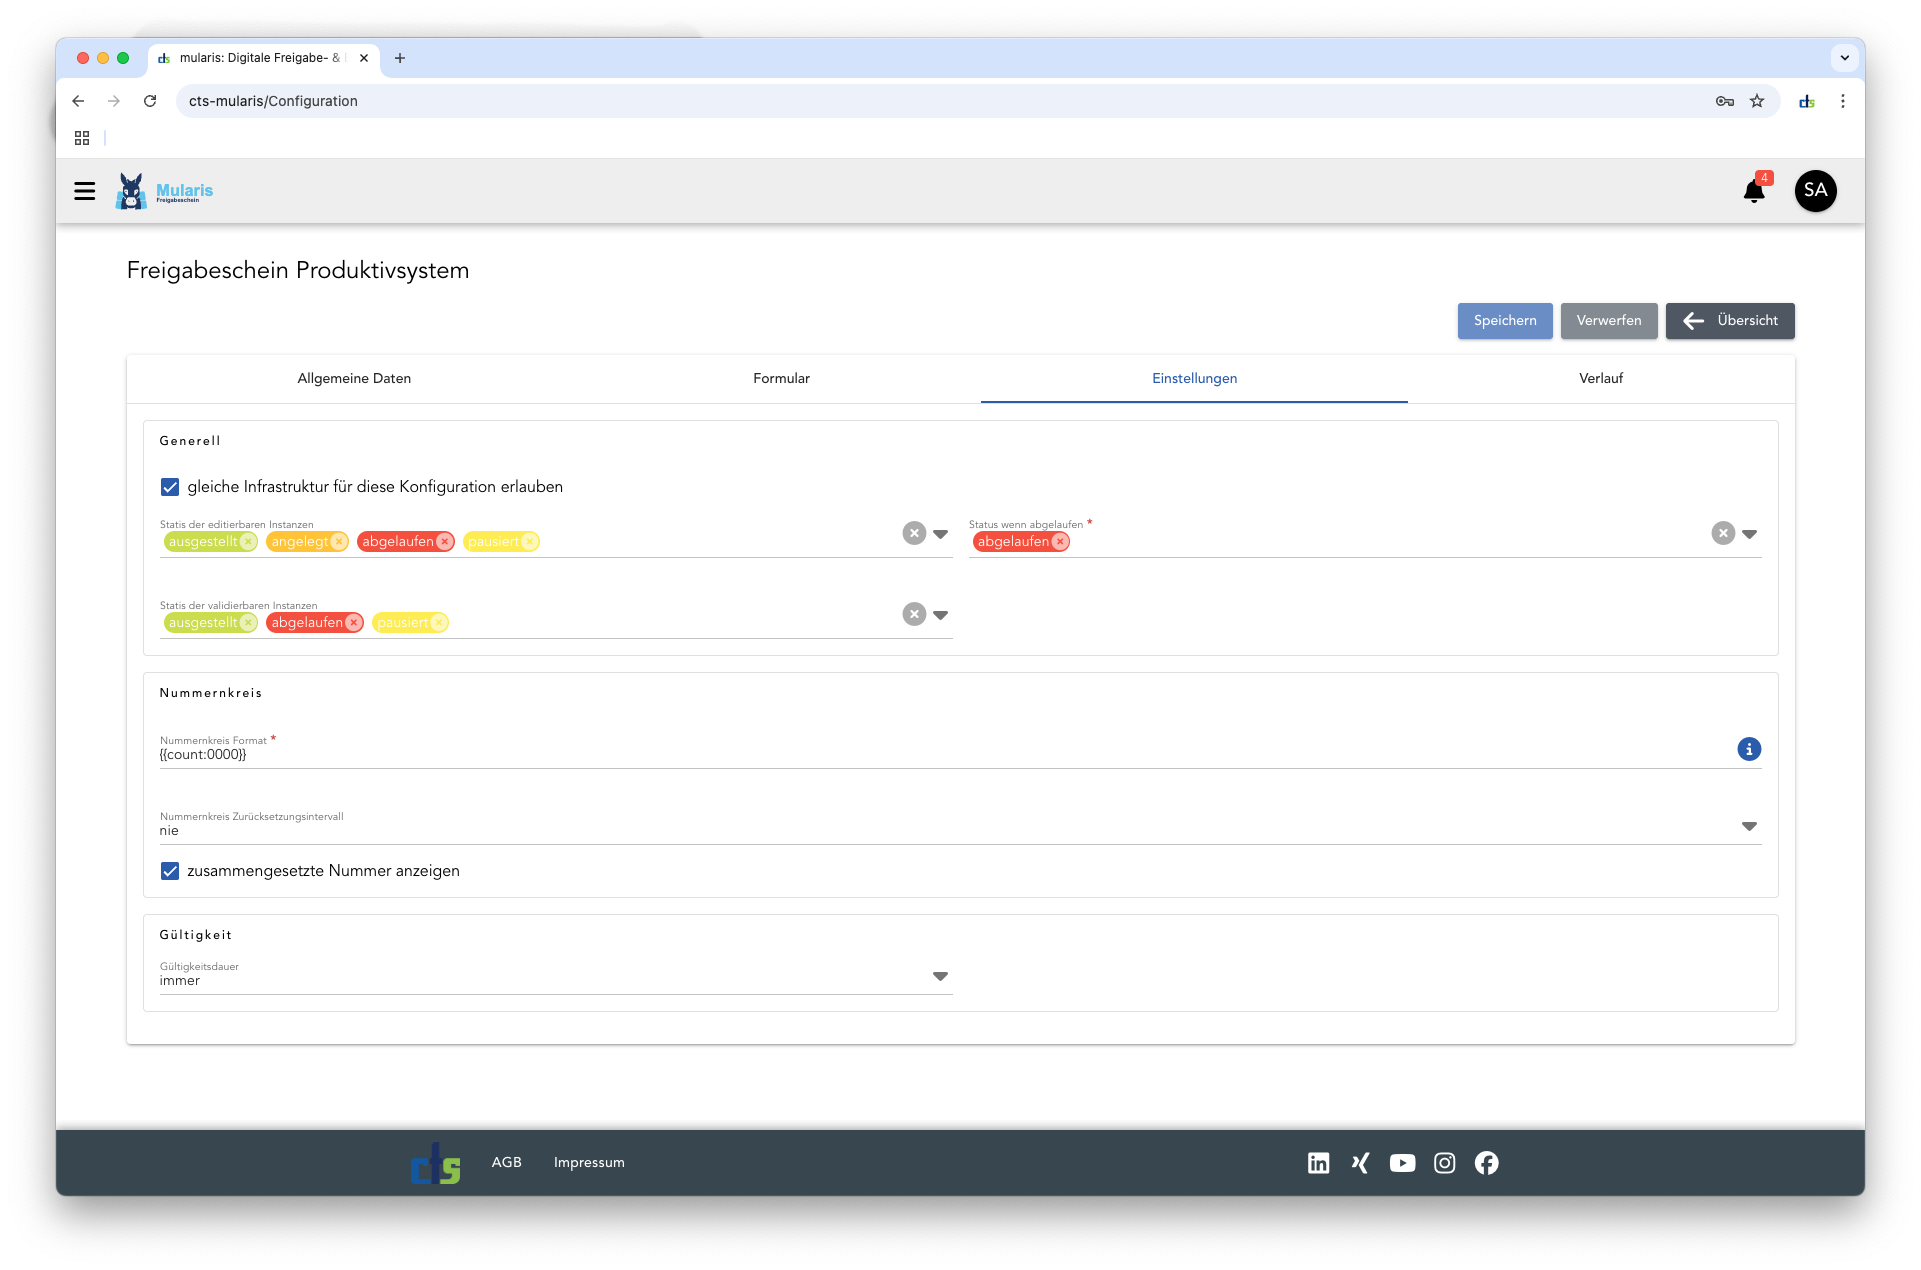Open the notification bell
Image resolution: width=1921 pixels, height=1270 pixels.
[1753, 191]
